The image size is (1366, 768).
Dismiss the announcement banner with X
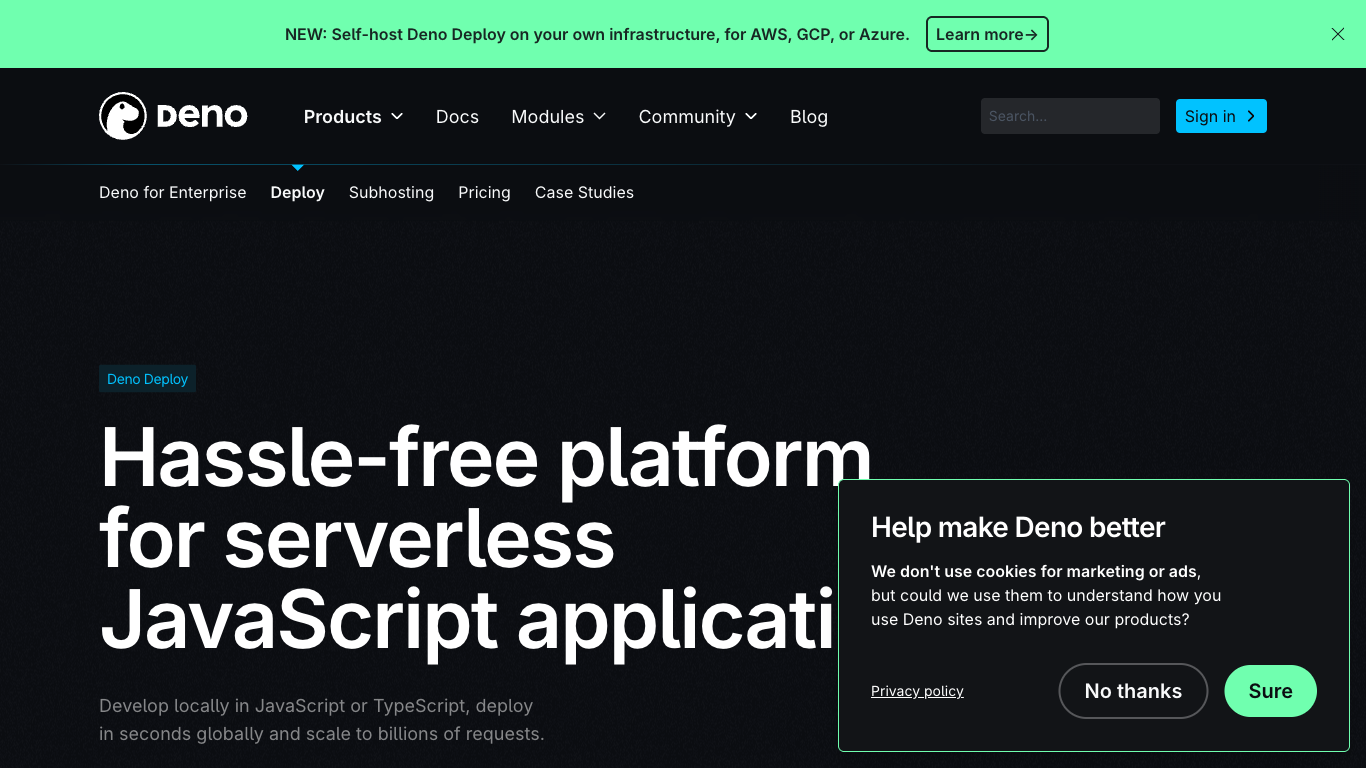point(1338,34)
